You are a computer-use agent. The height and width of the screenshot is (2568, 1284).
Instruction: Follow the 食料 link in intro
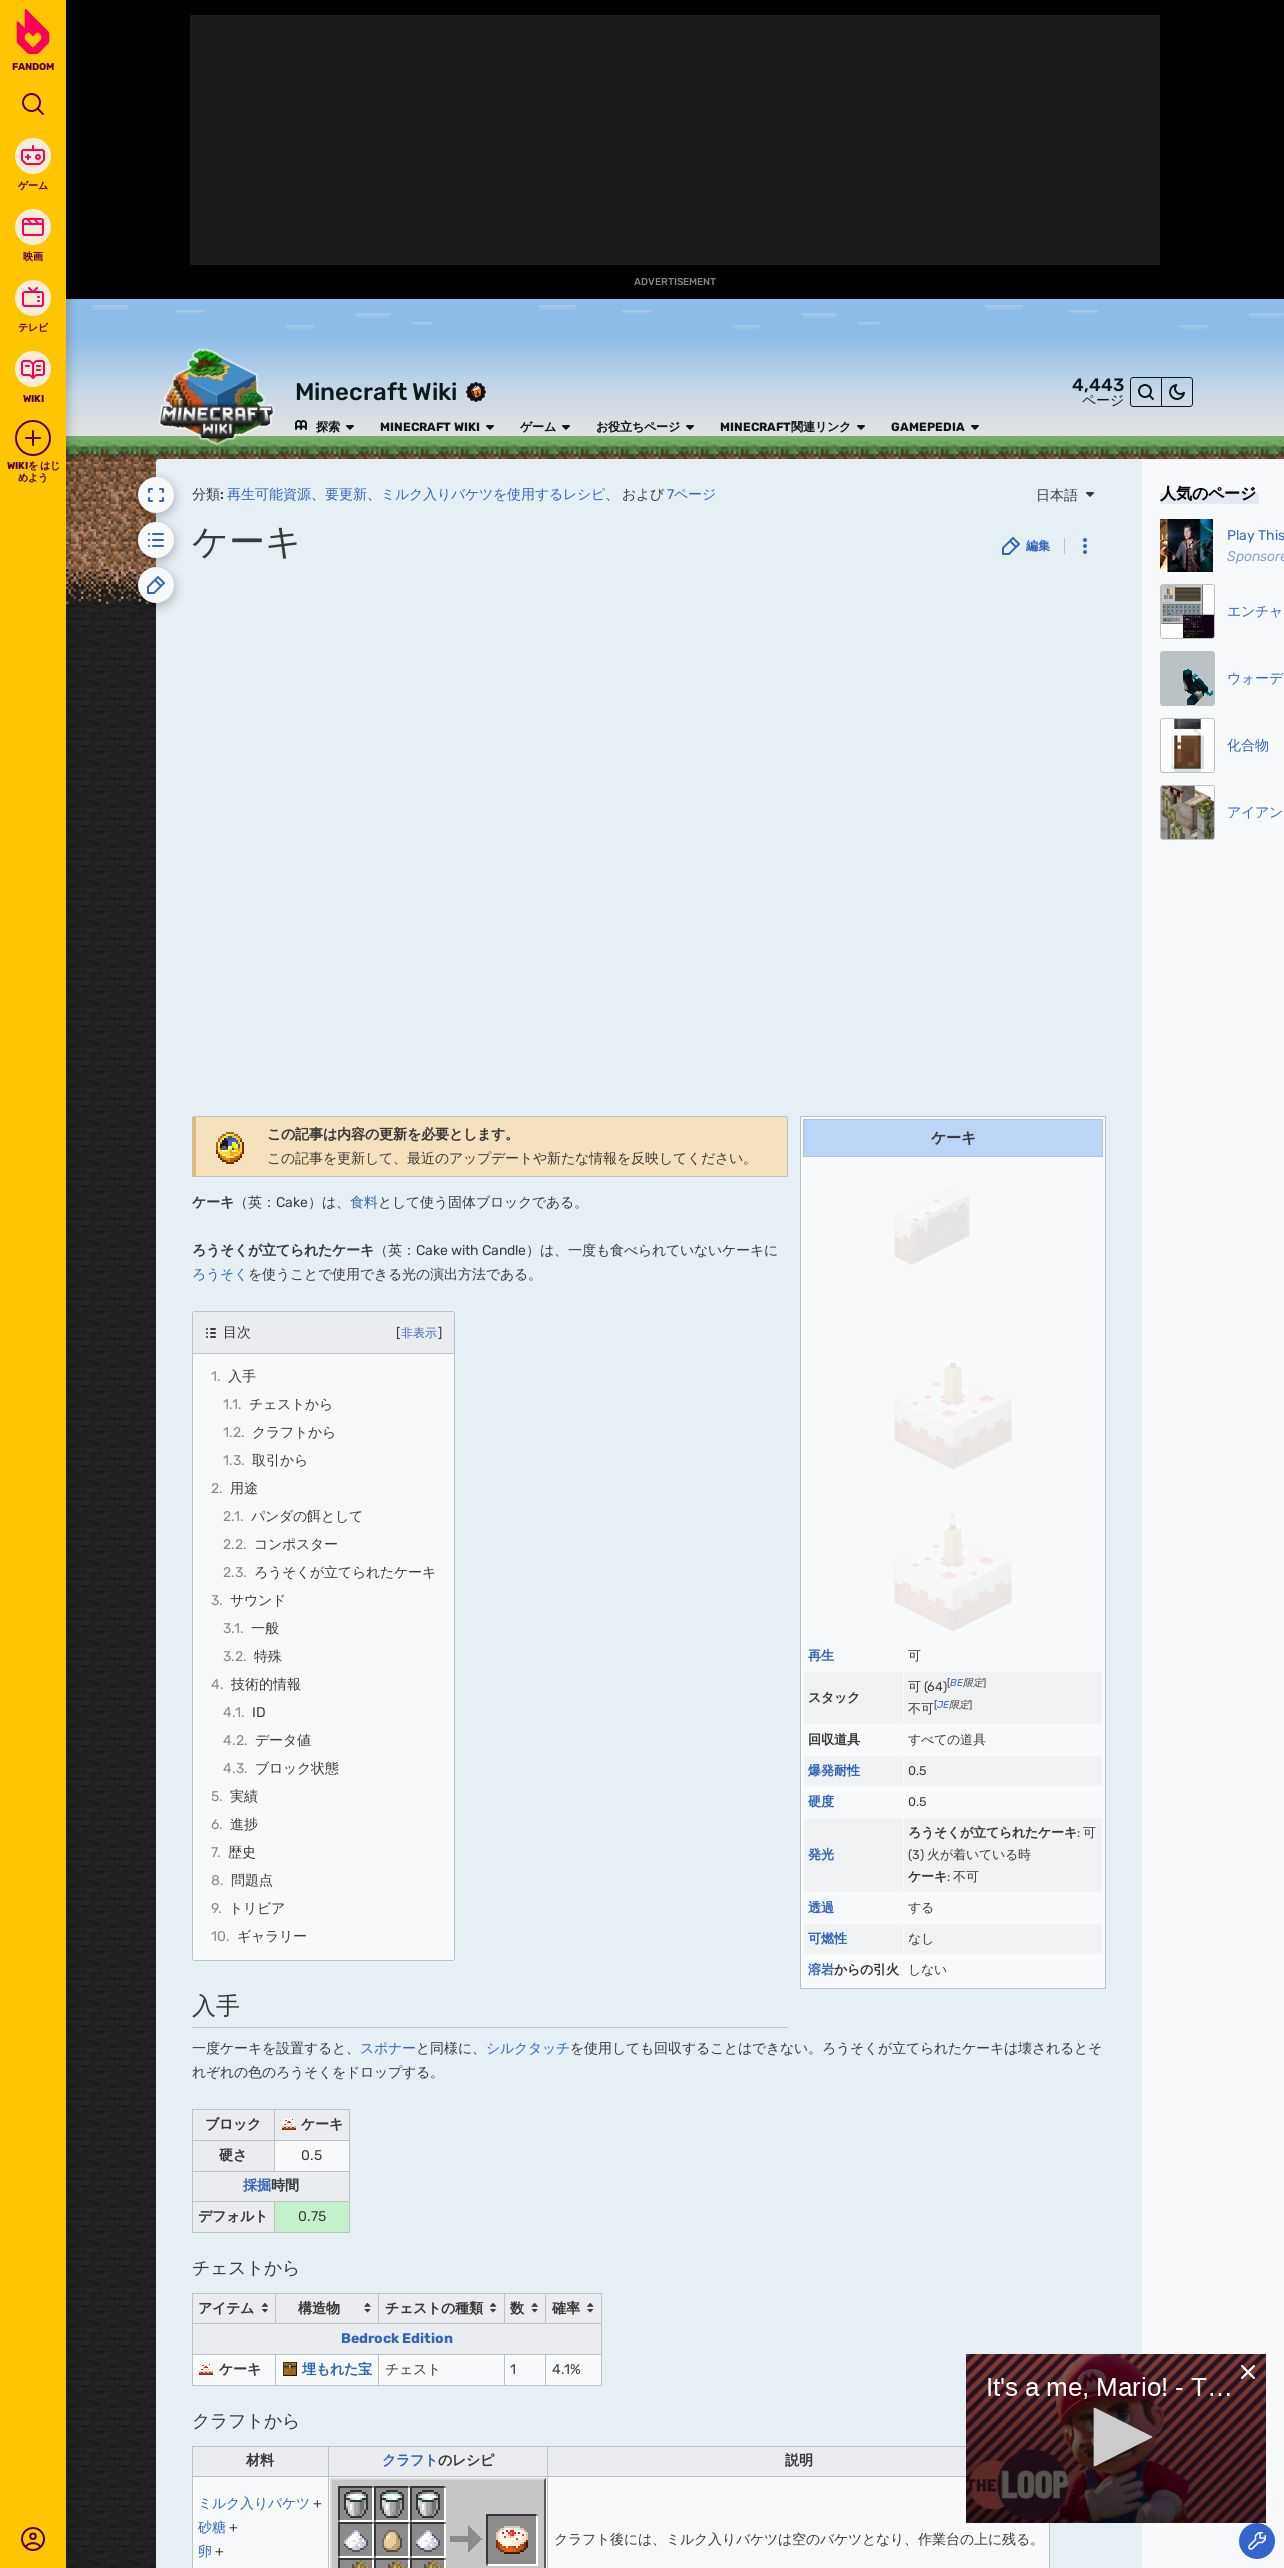click(x=364, y=1202)
